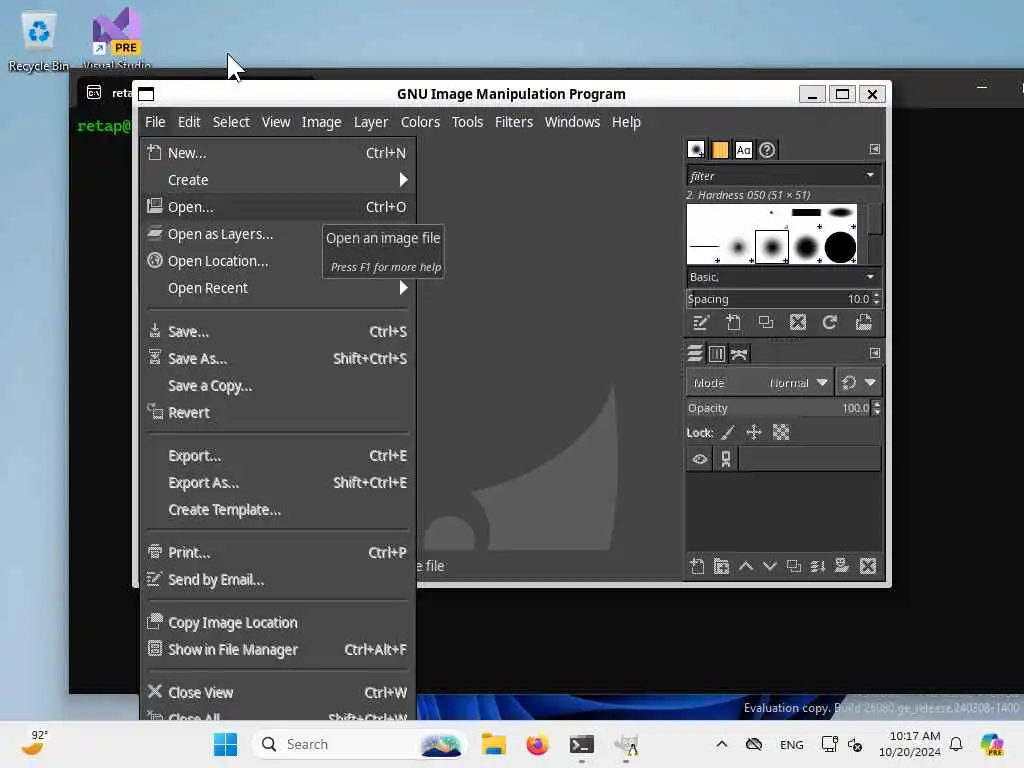Open brushes dock tab configuration menu
This screenshot has height=768, width=1024.
pyautogui.click(x=874, y=149)
